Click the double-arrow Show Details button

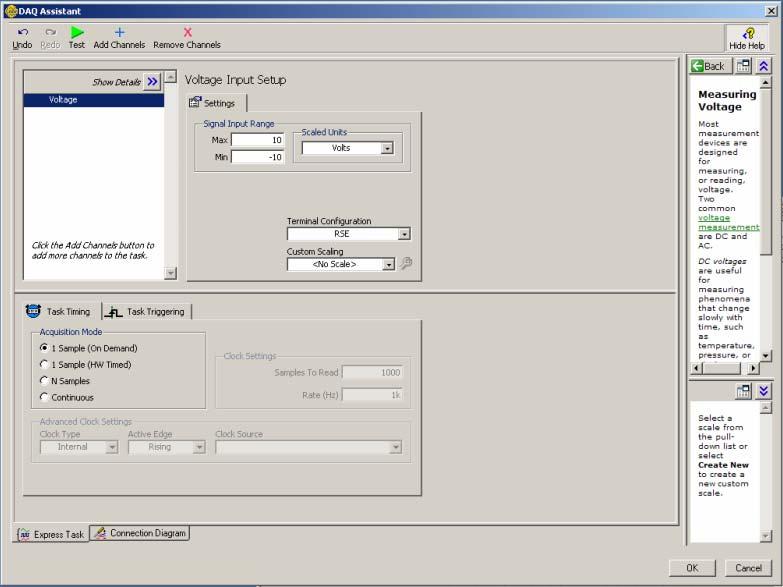tap(152, 81)
